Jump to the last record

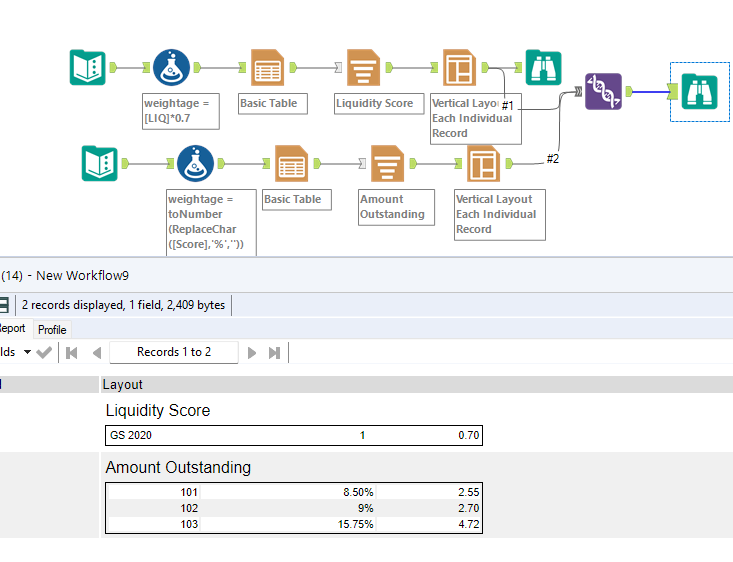point(274,352)
